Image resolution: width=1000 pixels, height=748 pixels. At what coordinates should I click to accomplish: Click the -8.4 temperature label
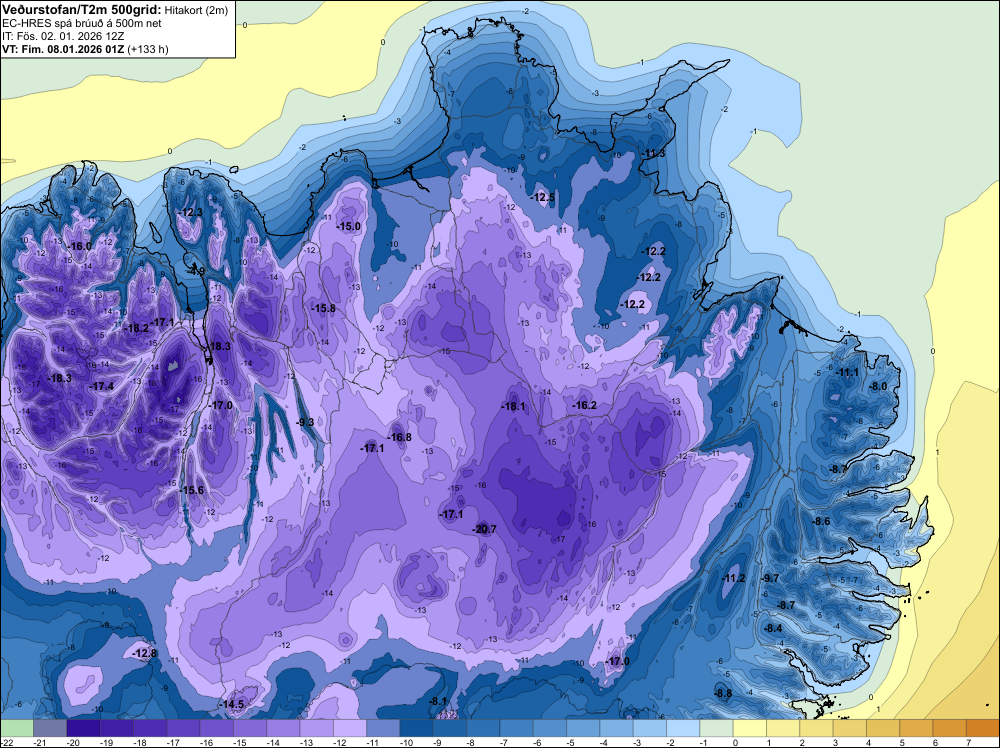pos(773,629)
